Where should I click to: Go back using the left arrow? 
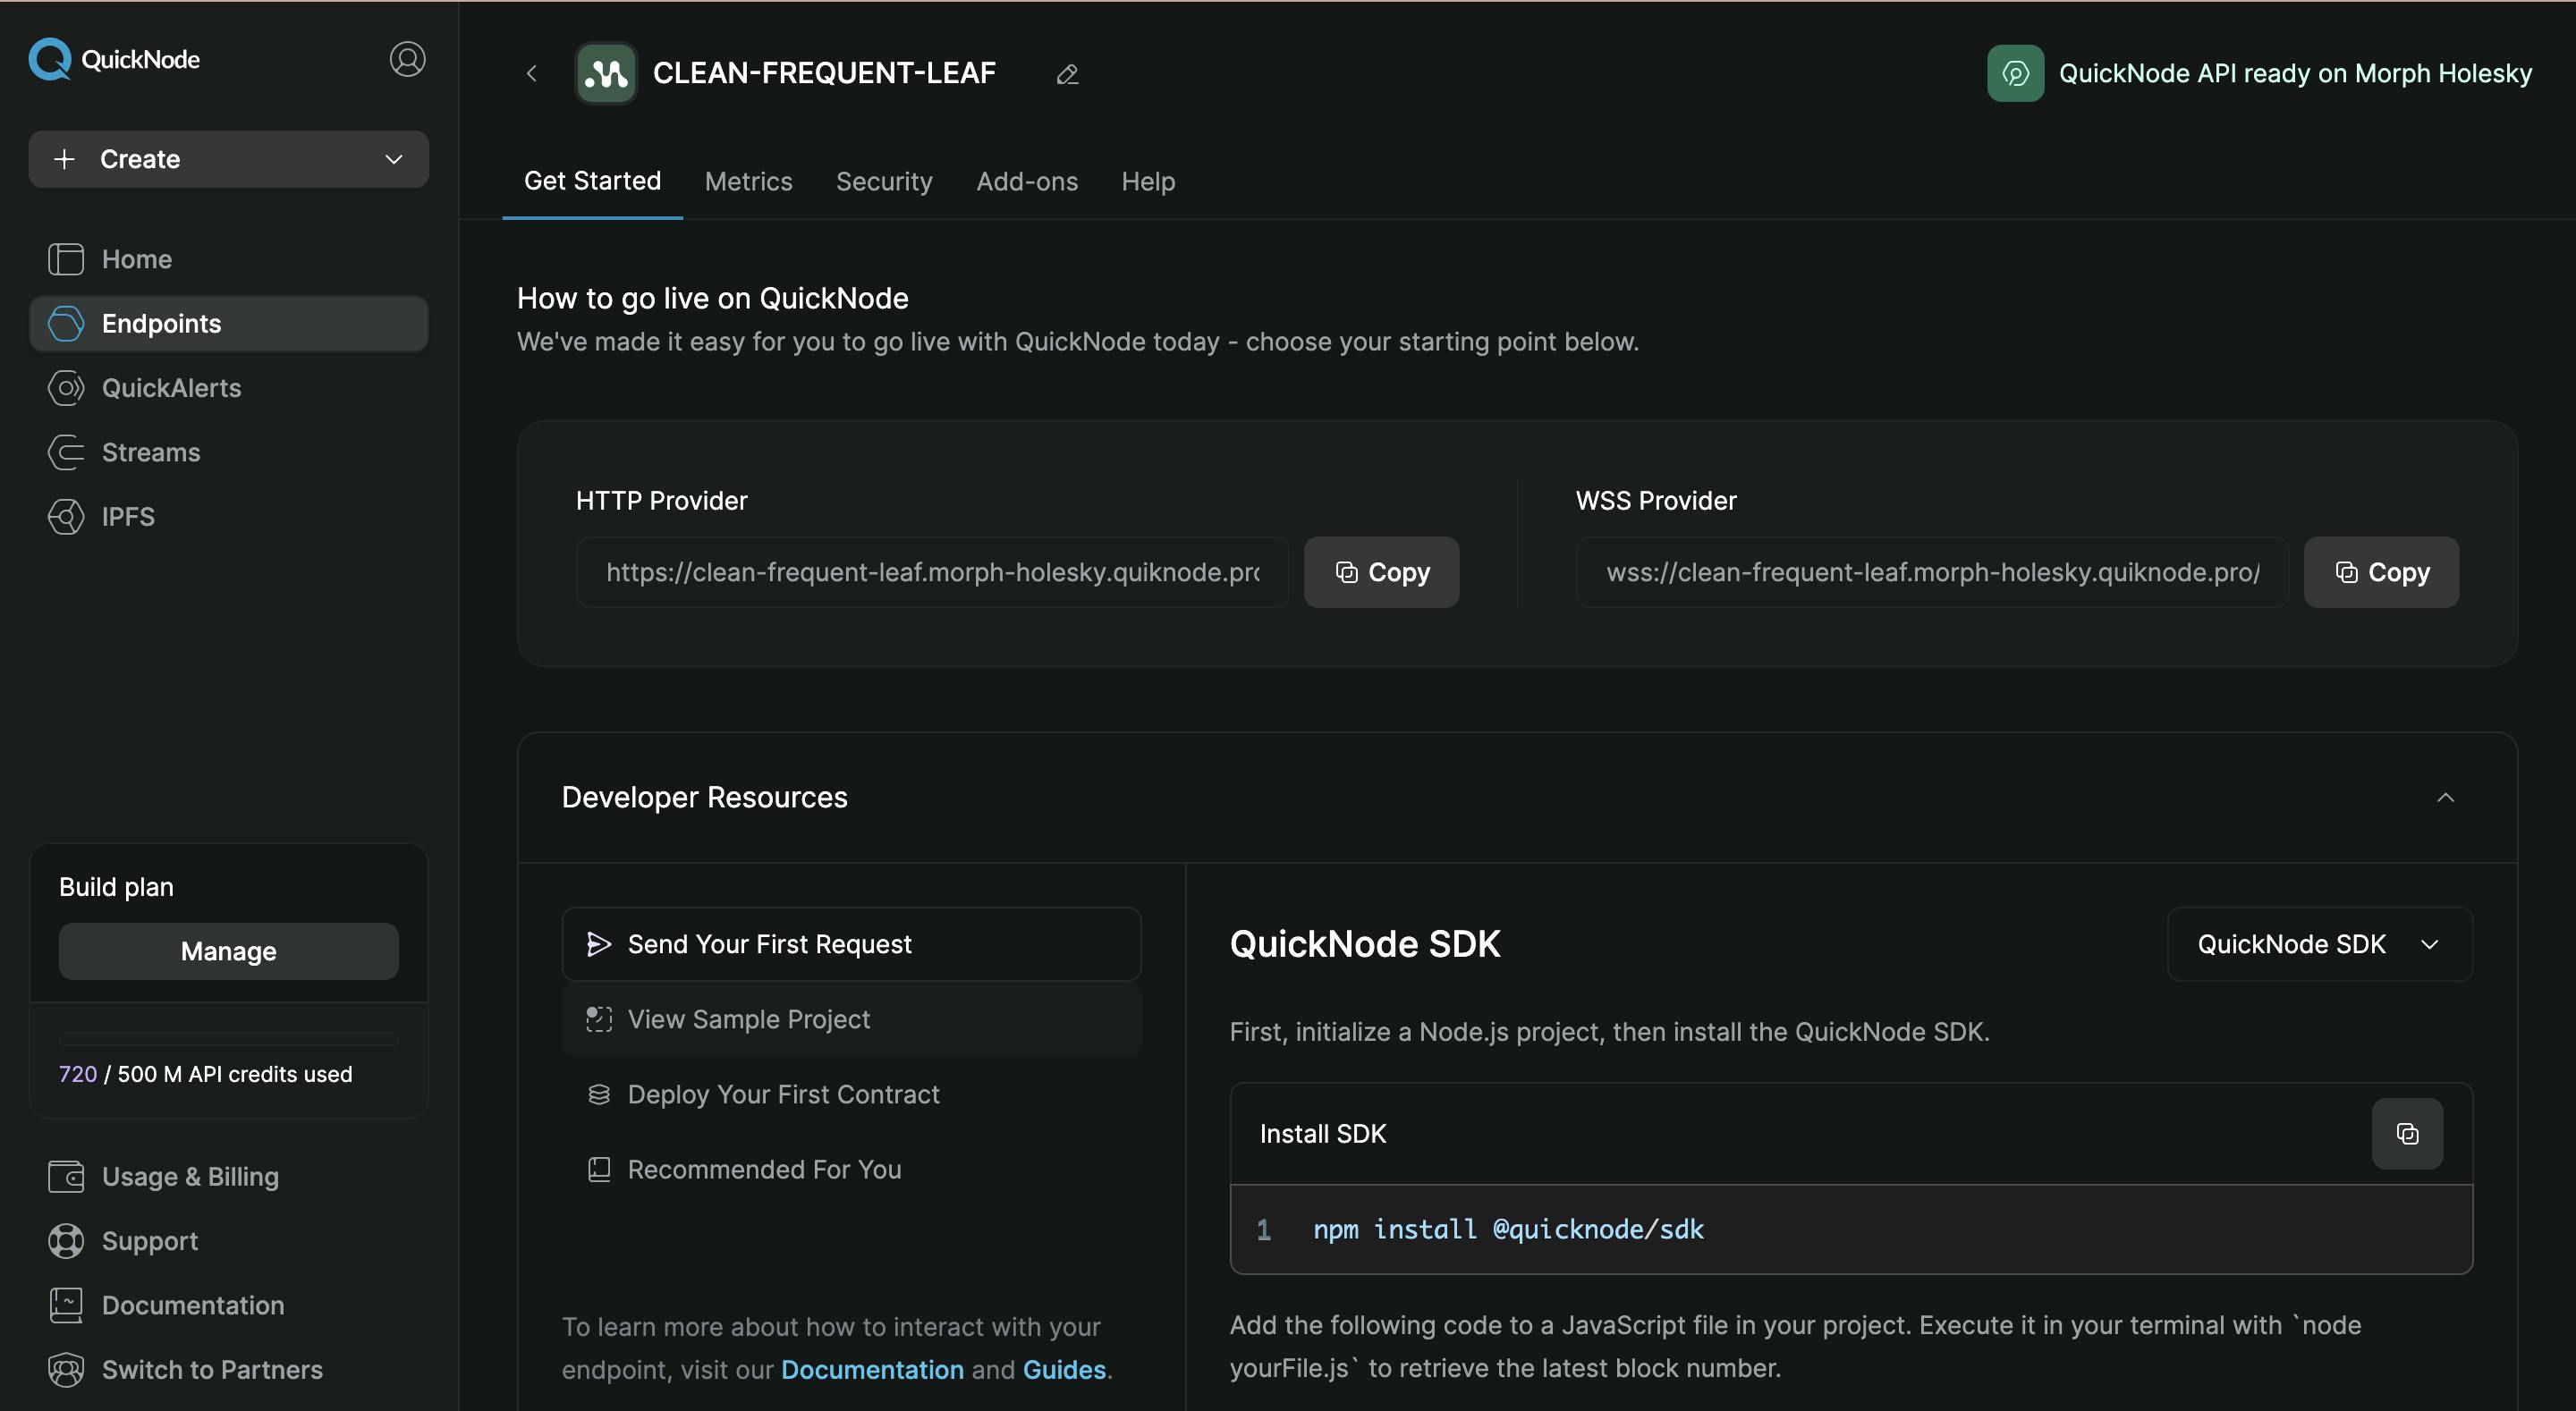(532, 73)
